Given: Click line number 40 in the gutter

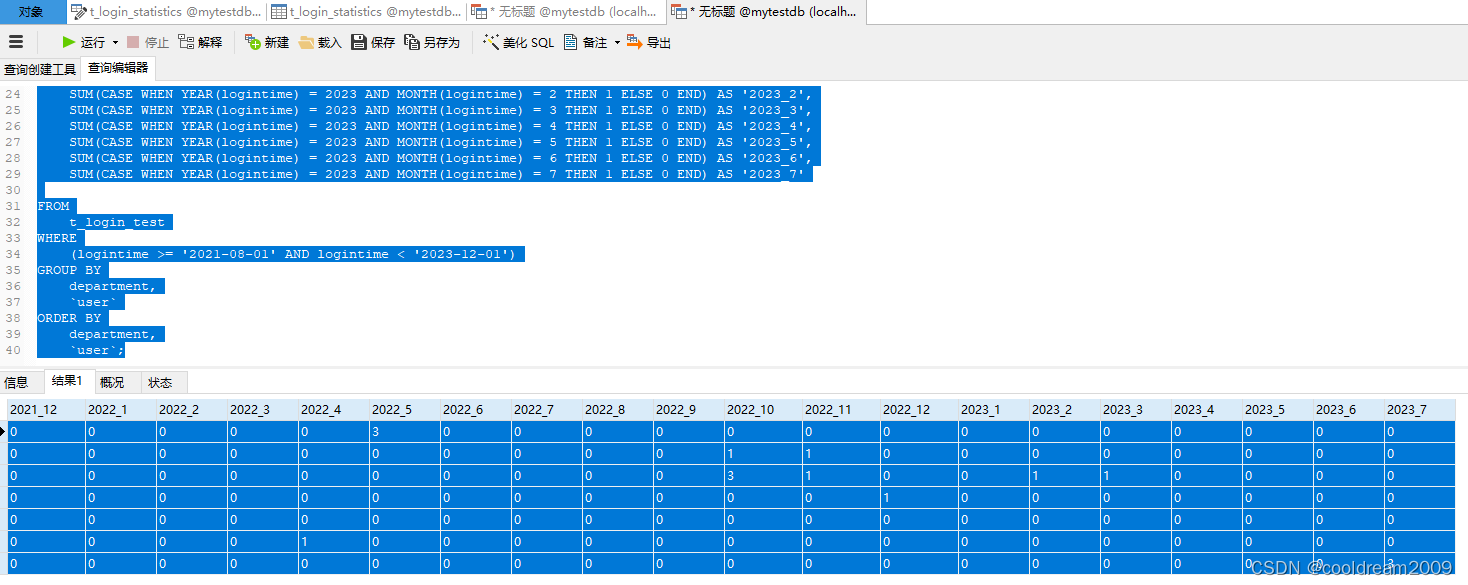Looking at the screenshot, I should pos(13,350).
